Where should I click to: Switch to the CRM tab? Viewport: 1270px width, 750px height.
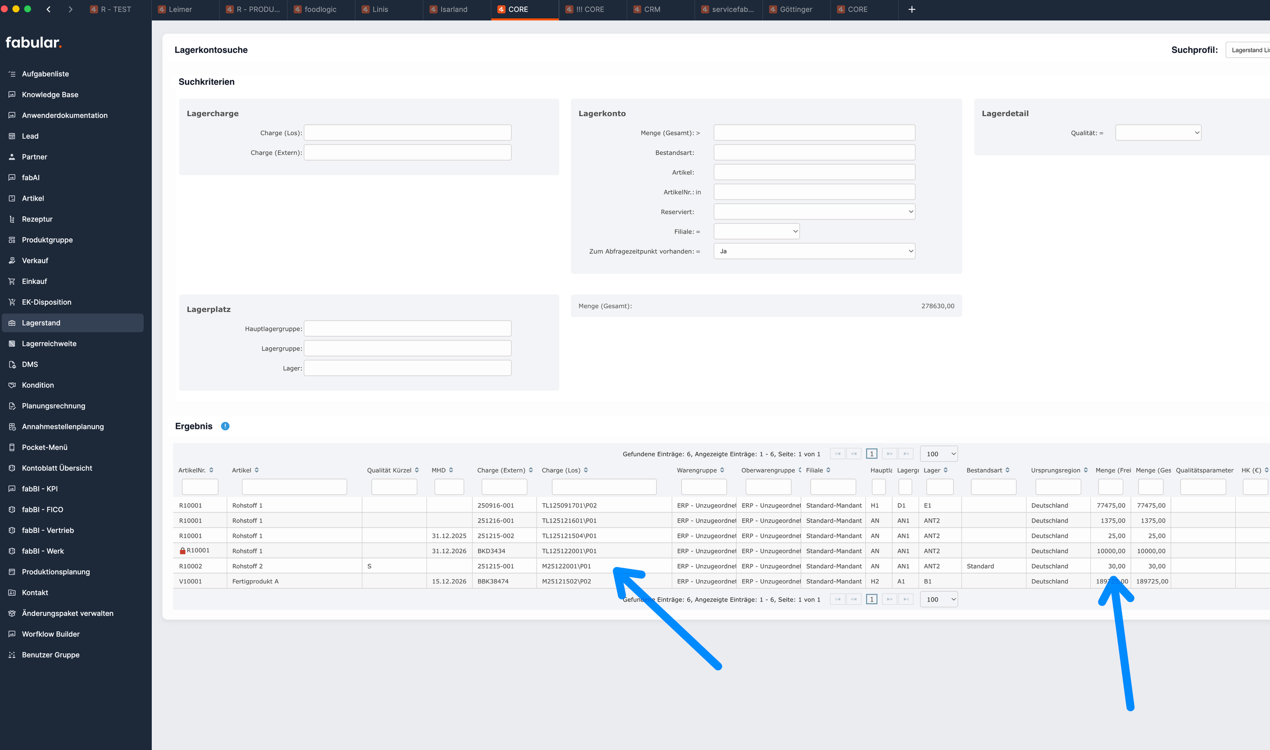coord(651,9)
